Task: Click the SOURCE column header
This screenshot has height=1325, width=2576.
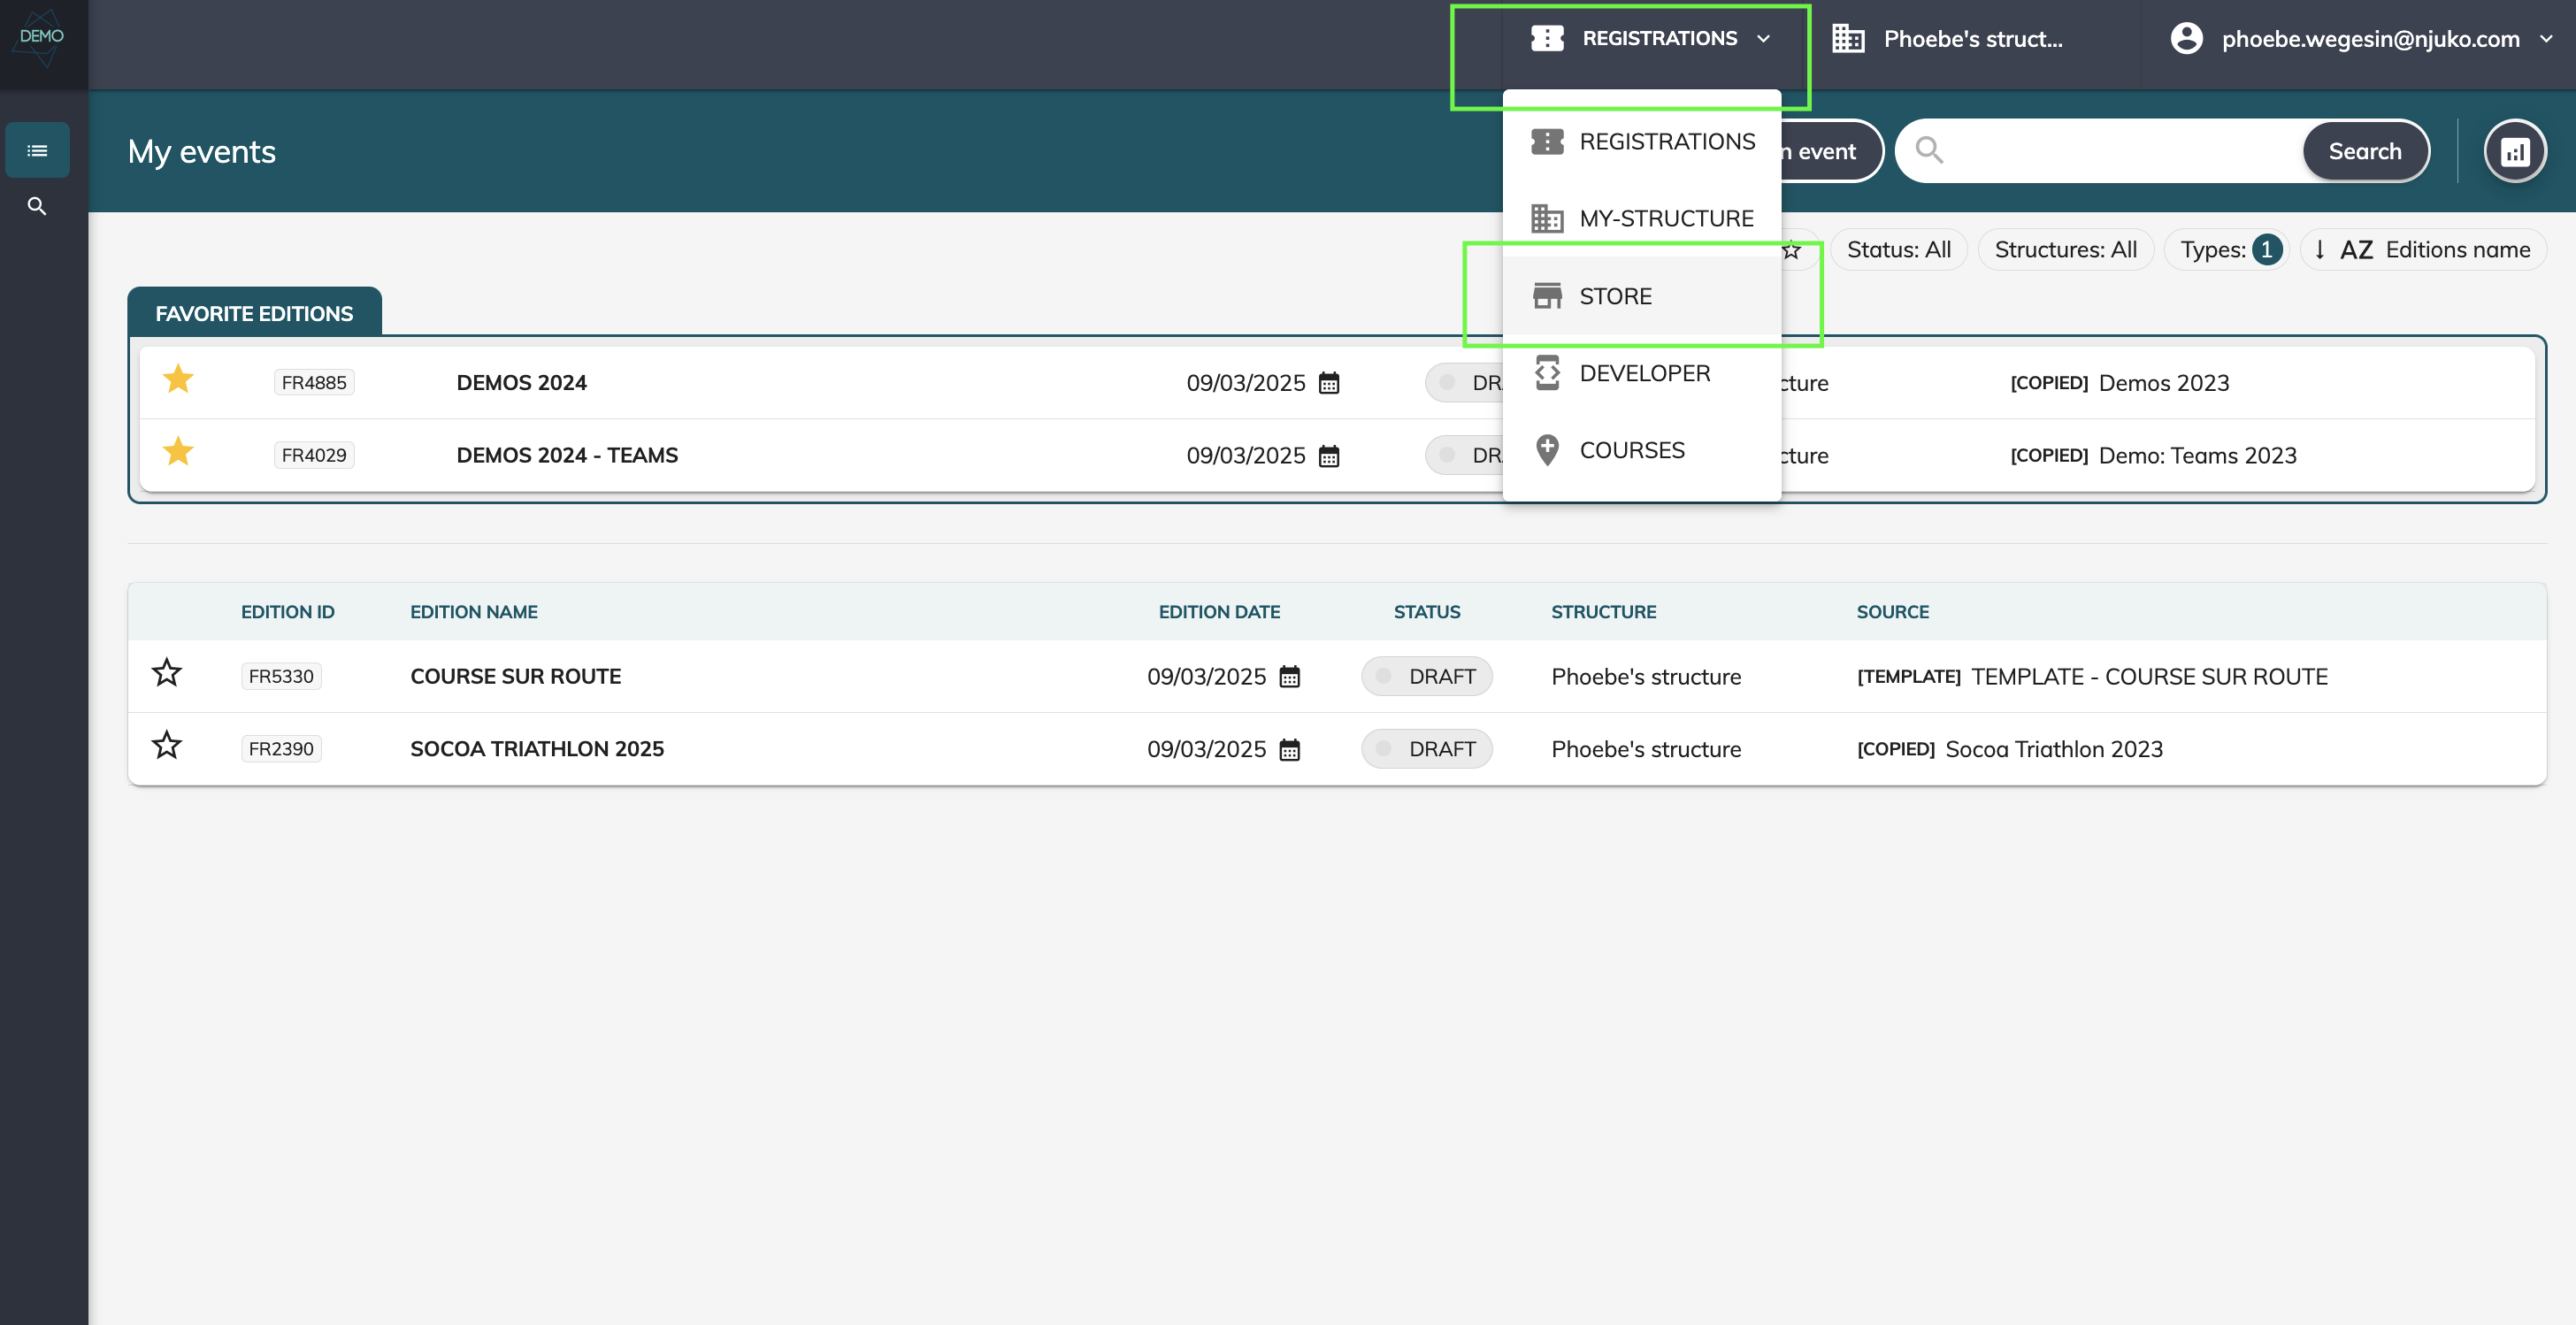Action: (x=1893, y=612)
